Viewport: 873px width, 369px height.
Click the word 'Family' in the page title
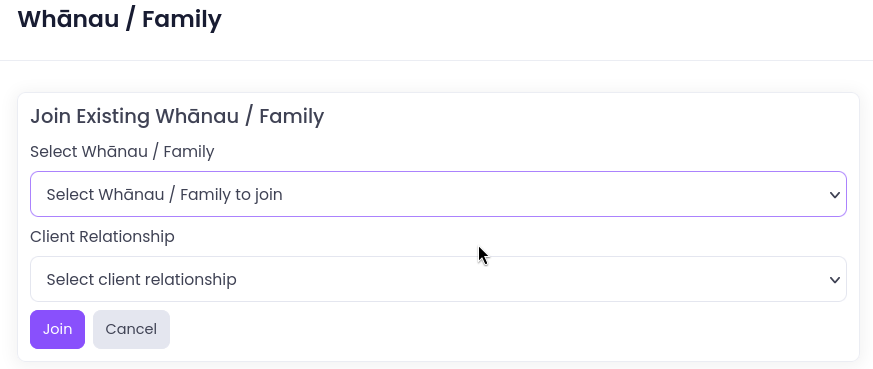click(x=182, y=19)
